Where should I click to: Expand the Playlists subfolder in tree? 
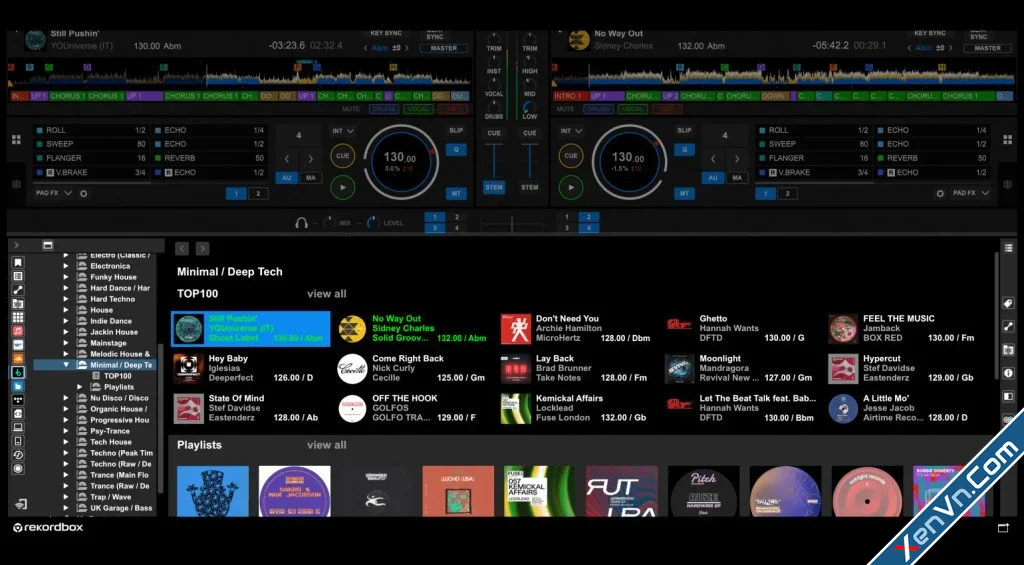coord(80,387)
